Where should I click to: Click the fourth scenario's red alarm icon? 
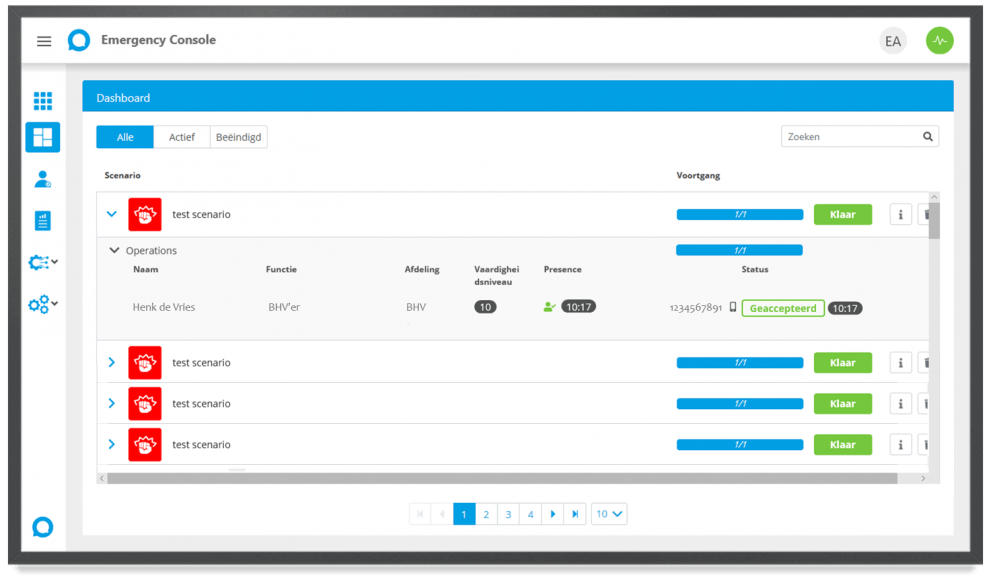pos(145,444)
